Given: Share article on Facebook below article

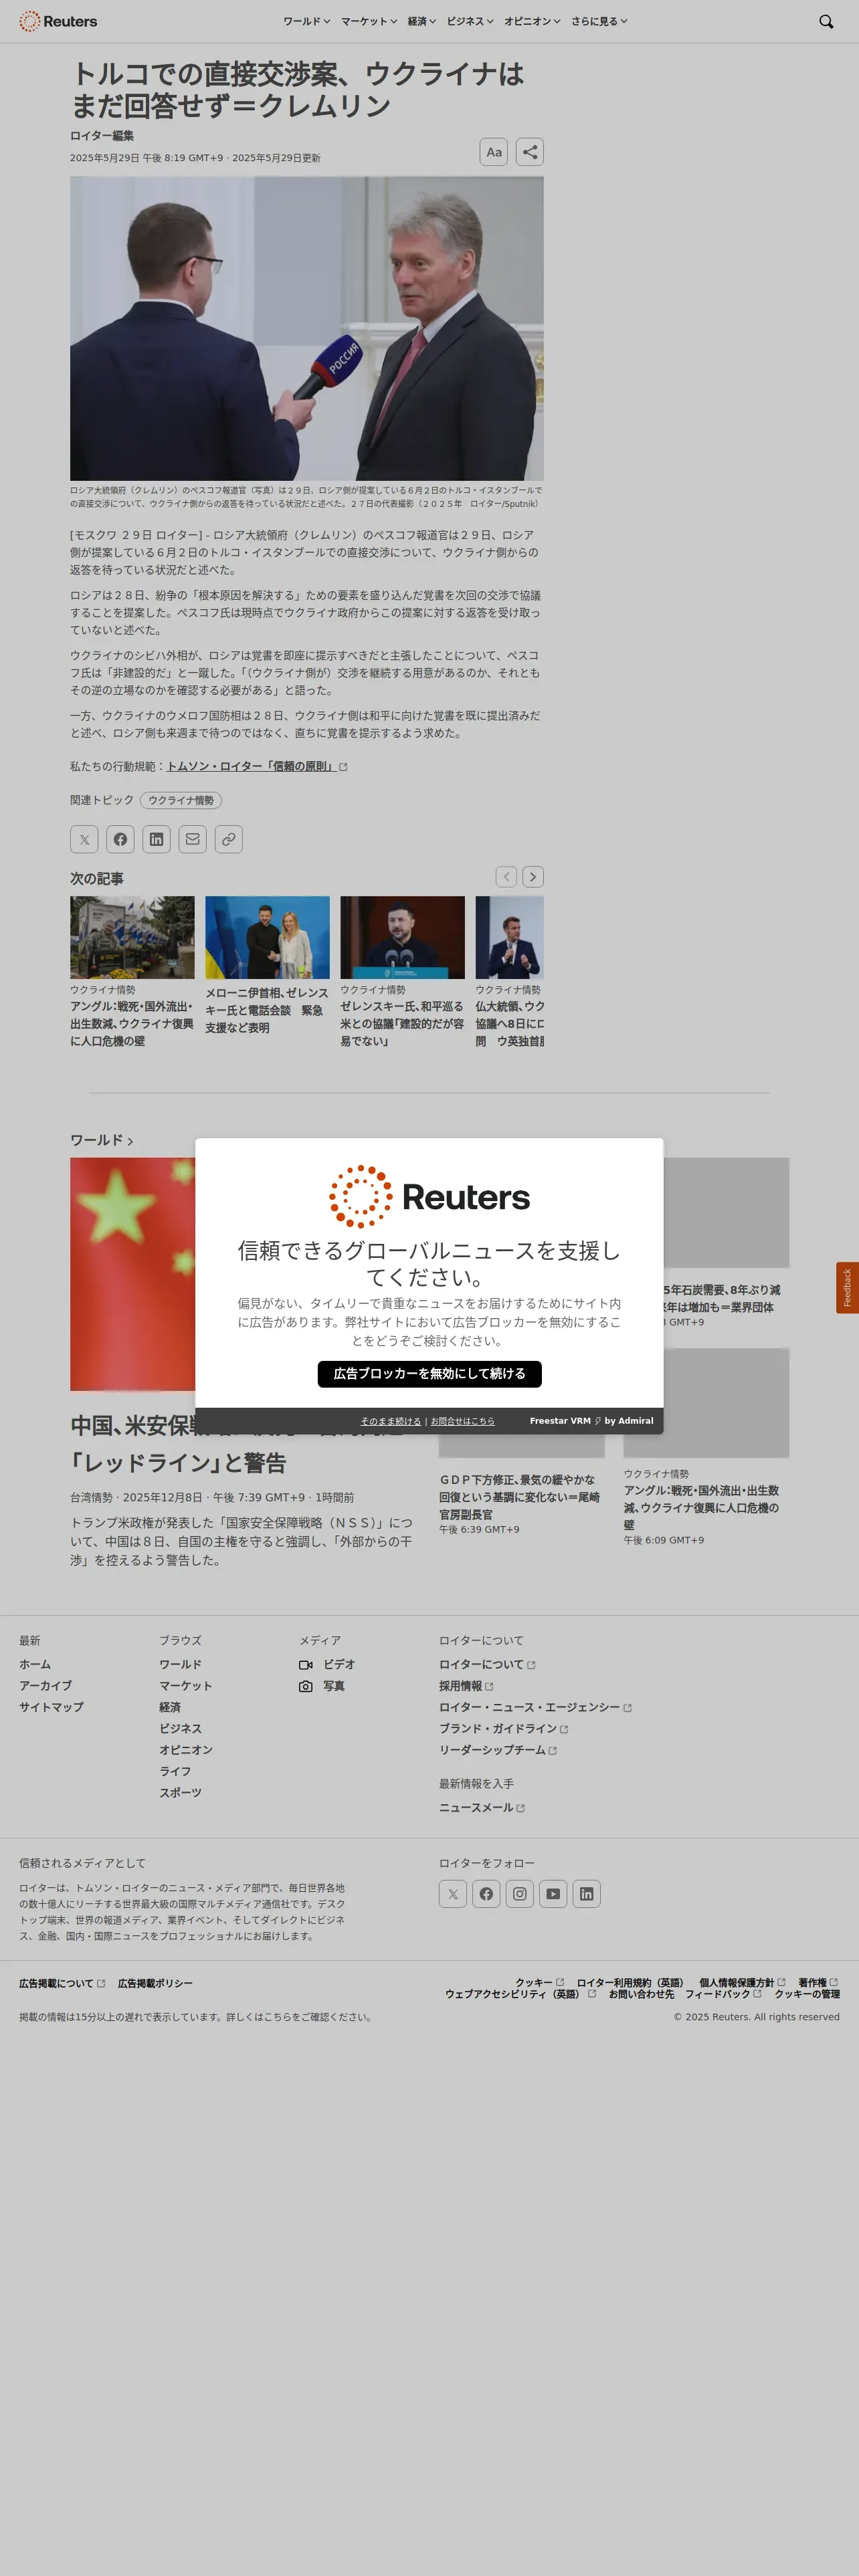Looking at the screenshot, I should pos(120,839).
